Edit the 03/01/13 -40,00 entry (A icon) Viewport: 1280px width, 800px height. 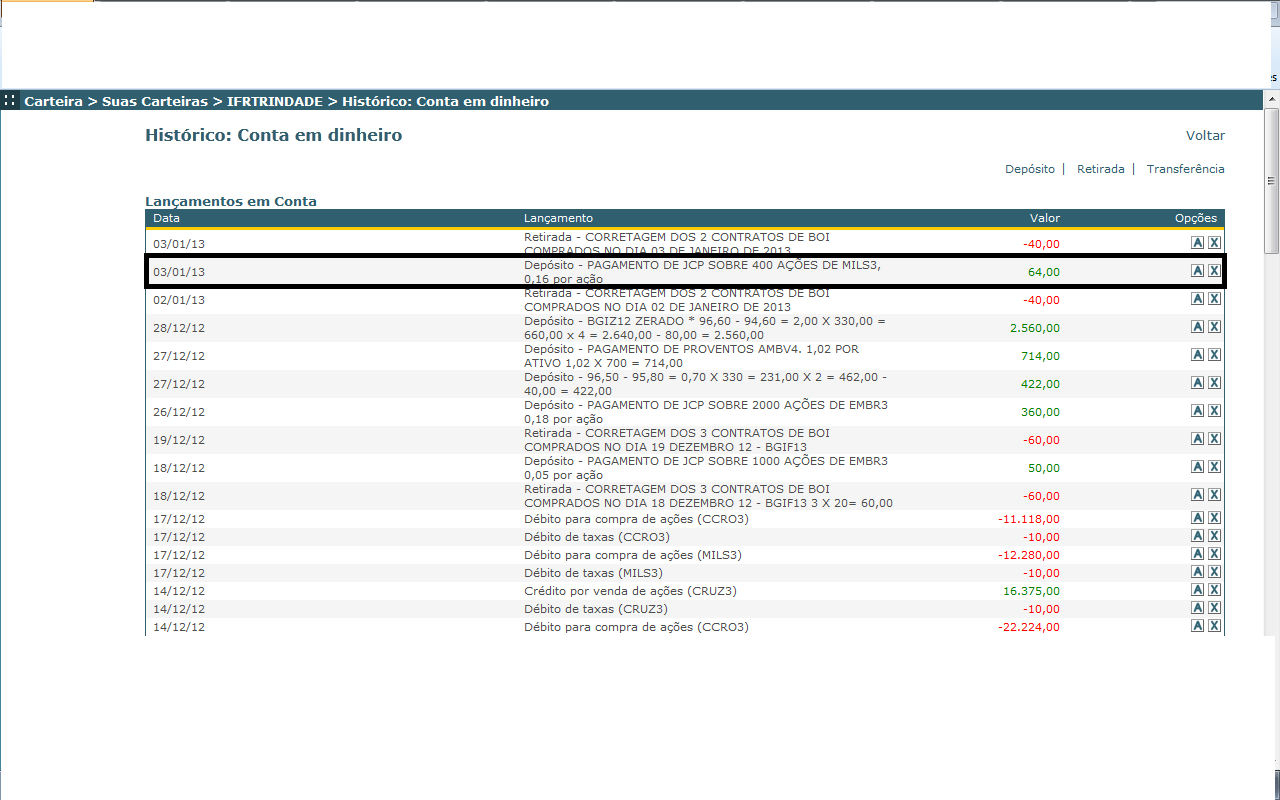pyautogui.click(x=1197, y=243)
